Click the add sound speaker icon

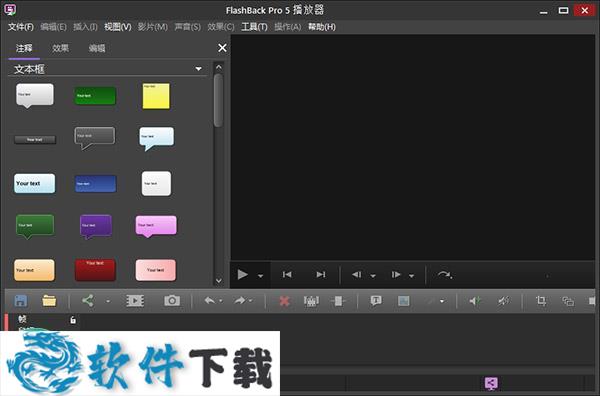pyautogui.click(x=474, y=301)
